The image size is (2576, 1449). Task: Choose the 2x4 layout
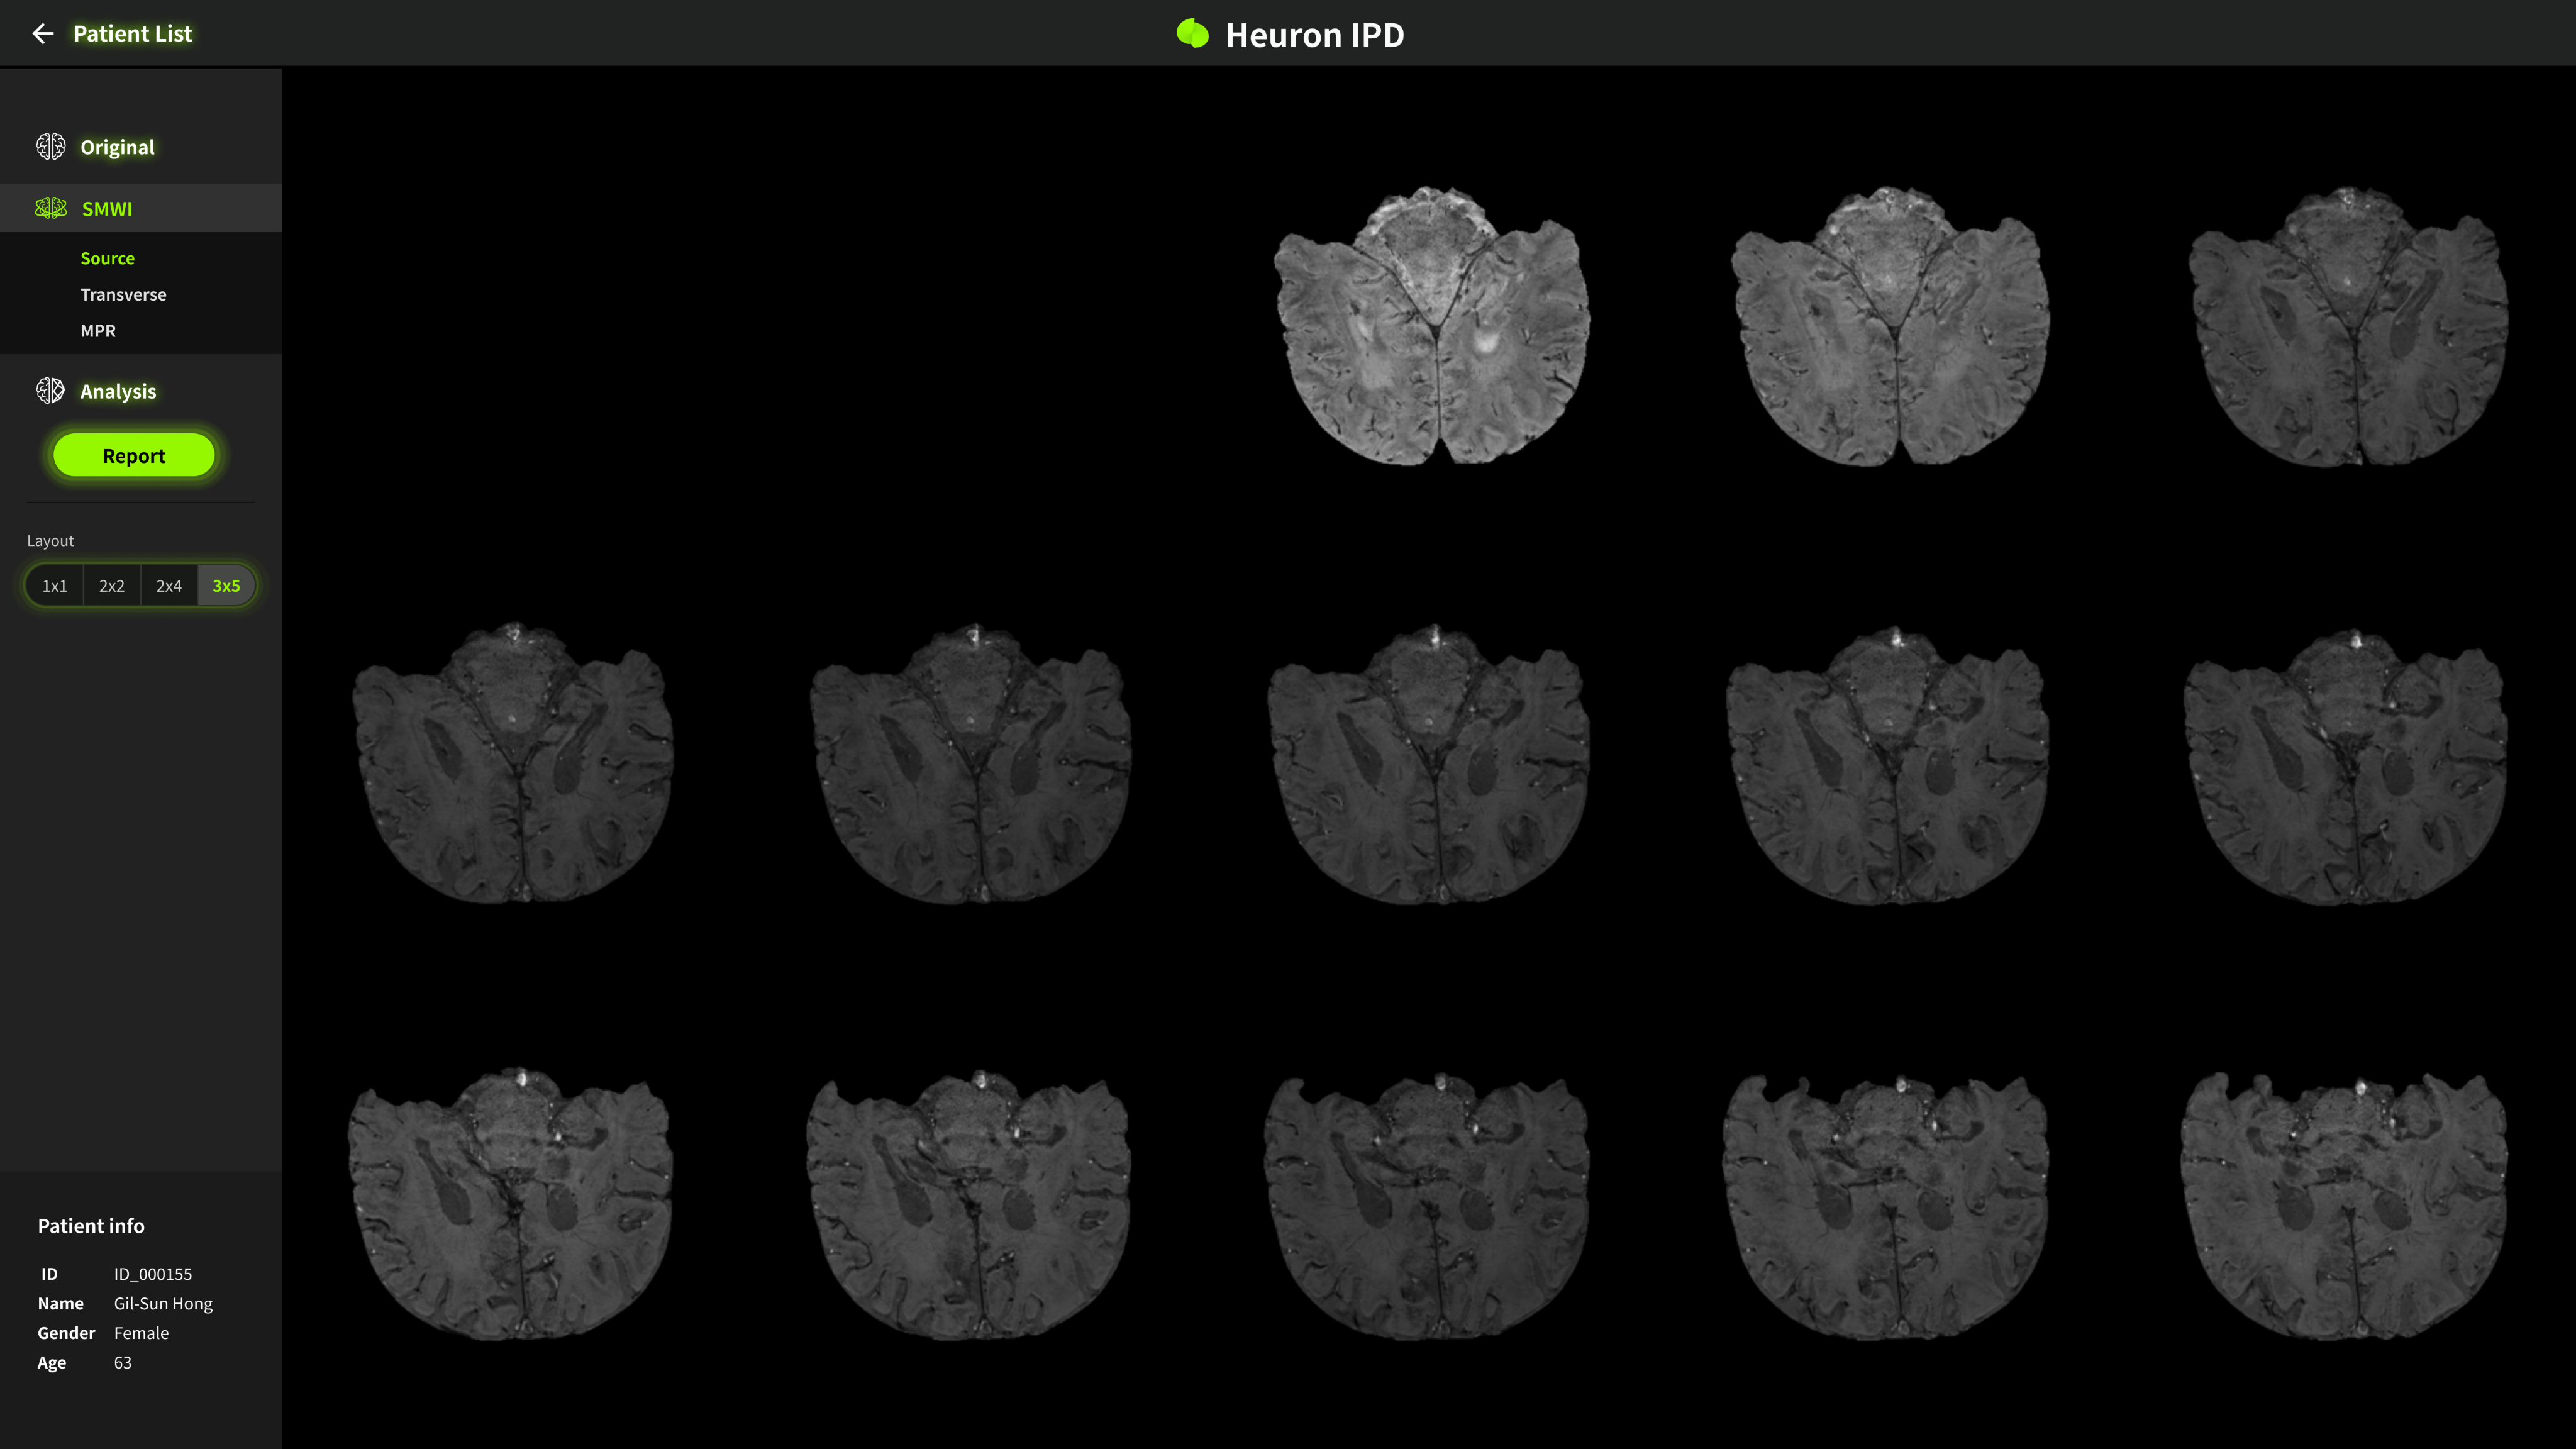tap(169, 586)
